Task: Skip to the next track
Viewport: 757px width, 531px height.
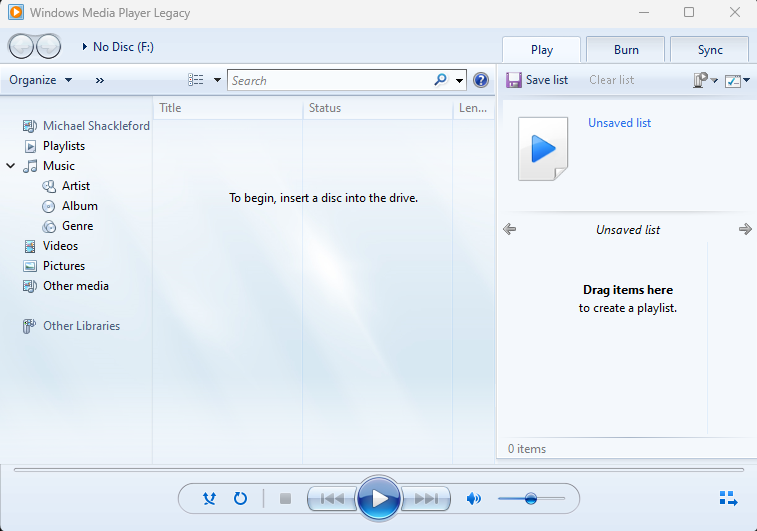Action: [x=426, y=498]
